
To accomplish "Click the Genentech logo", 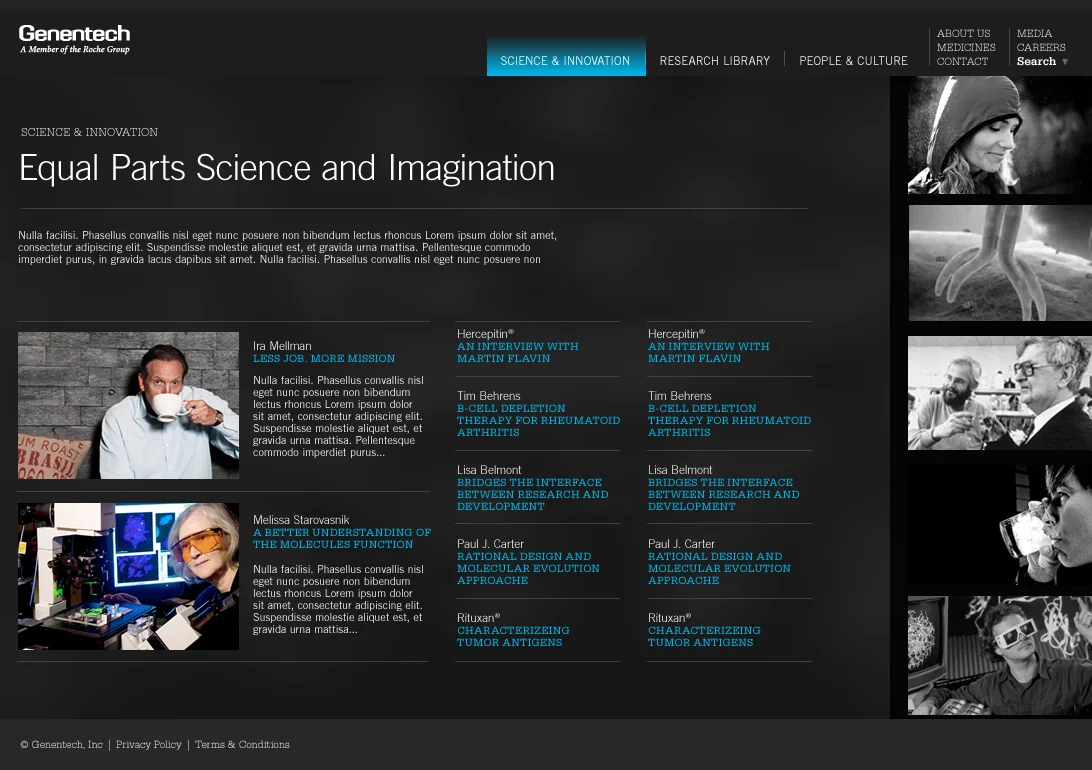I will [75, 39].
